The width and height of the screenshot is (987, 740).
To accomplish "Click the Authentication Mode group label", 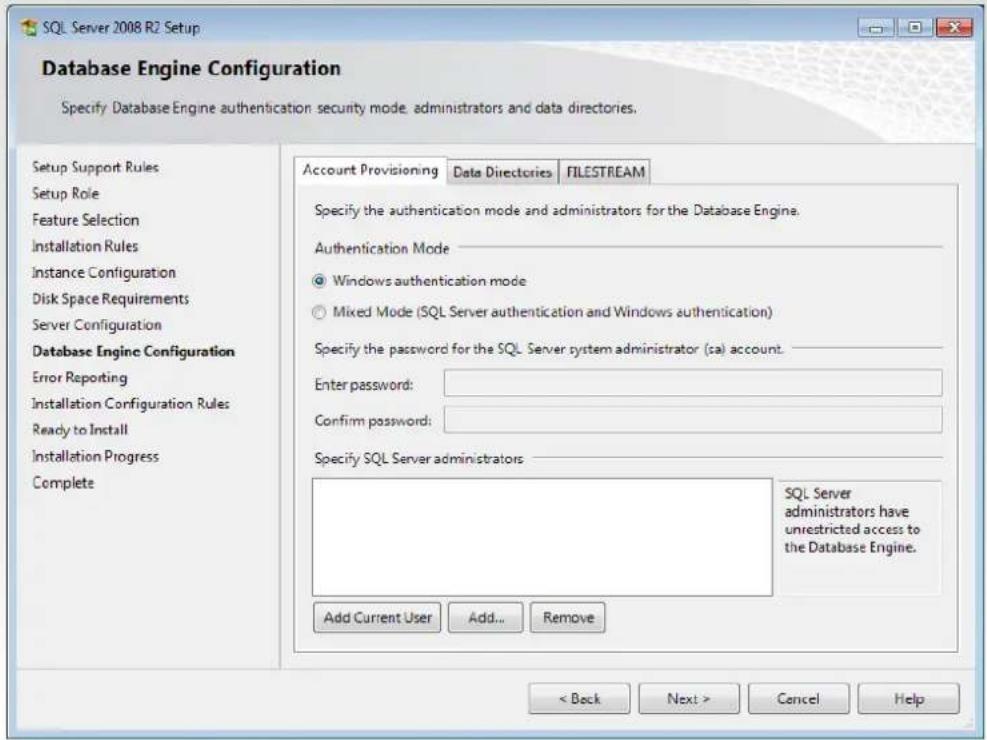I will tap(381, 249).
